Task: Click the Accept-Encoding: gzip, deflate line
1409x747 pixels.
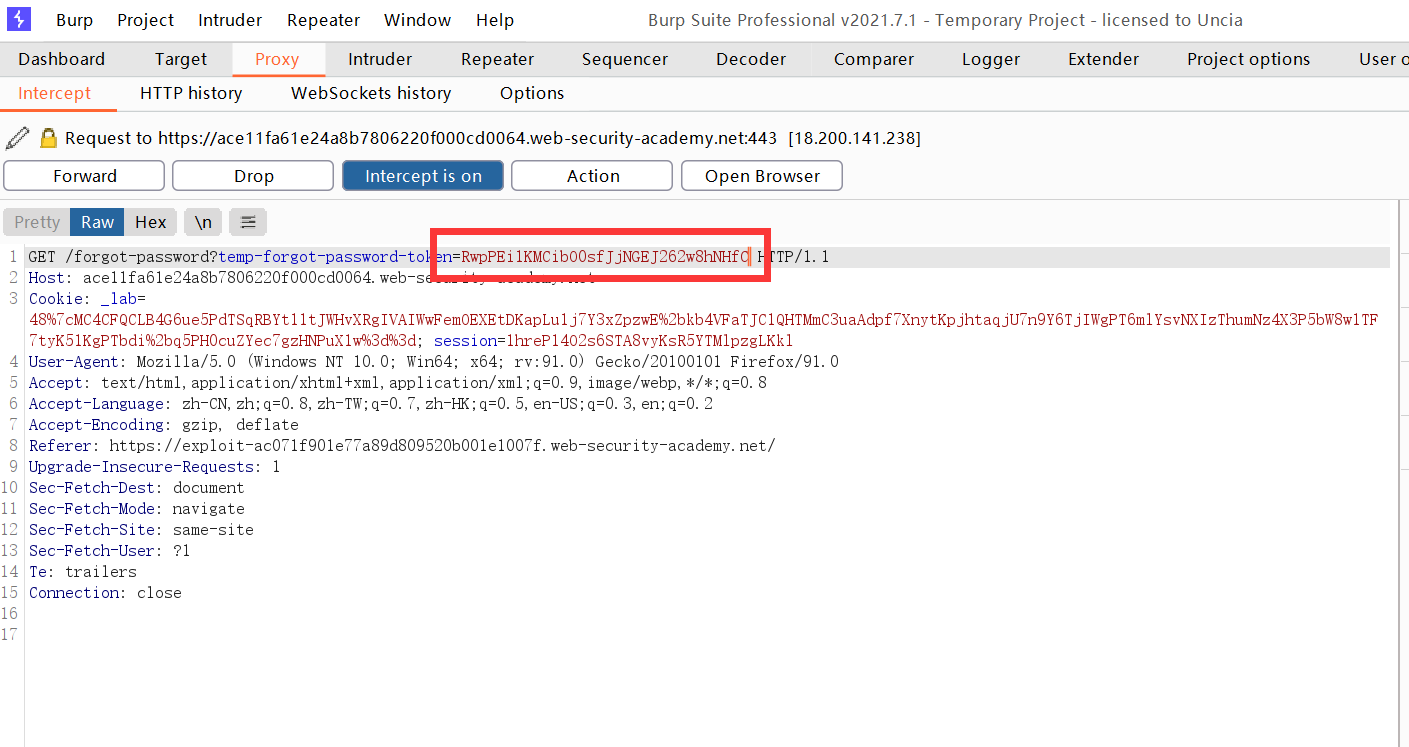Action: [163, 425]
